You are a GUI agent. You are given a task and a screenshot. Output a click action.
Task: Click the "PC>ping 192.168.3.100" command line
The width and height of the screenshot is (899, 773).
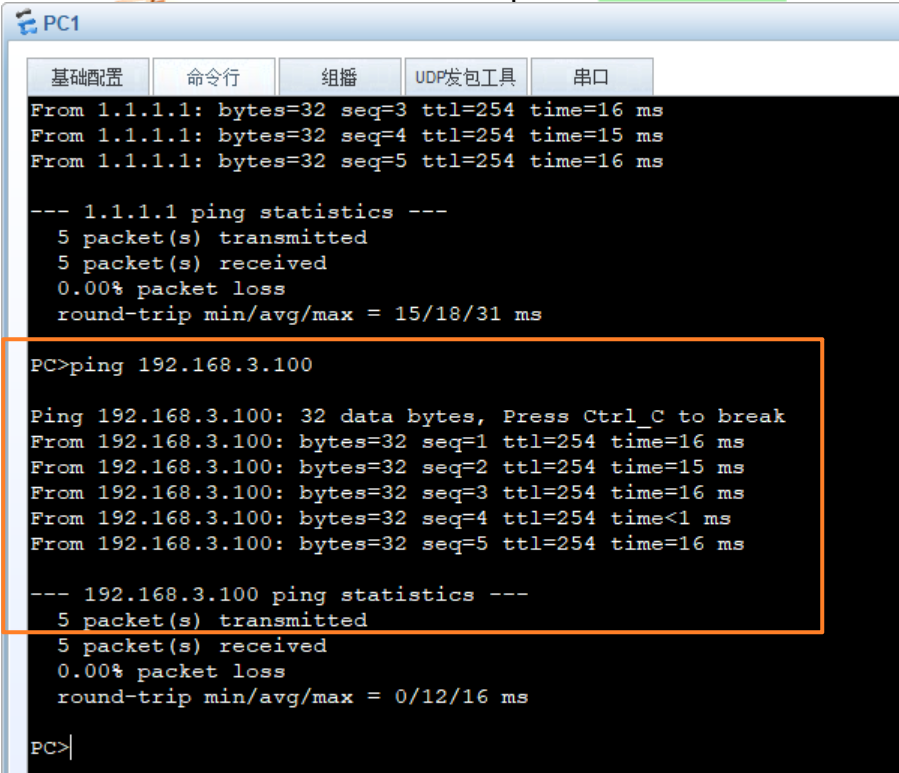pos(171,365)
